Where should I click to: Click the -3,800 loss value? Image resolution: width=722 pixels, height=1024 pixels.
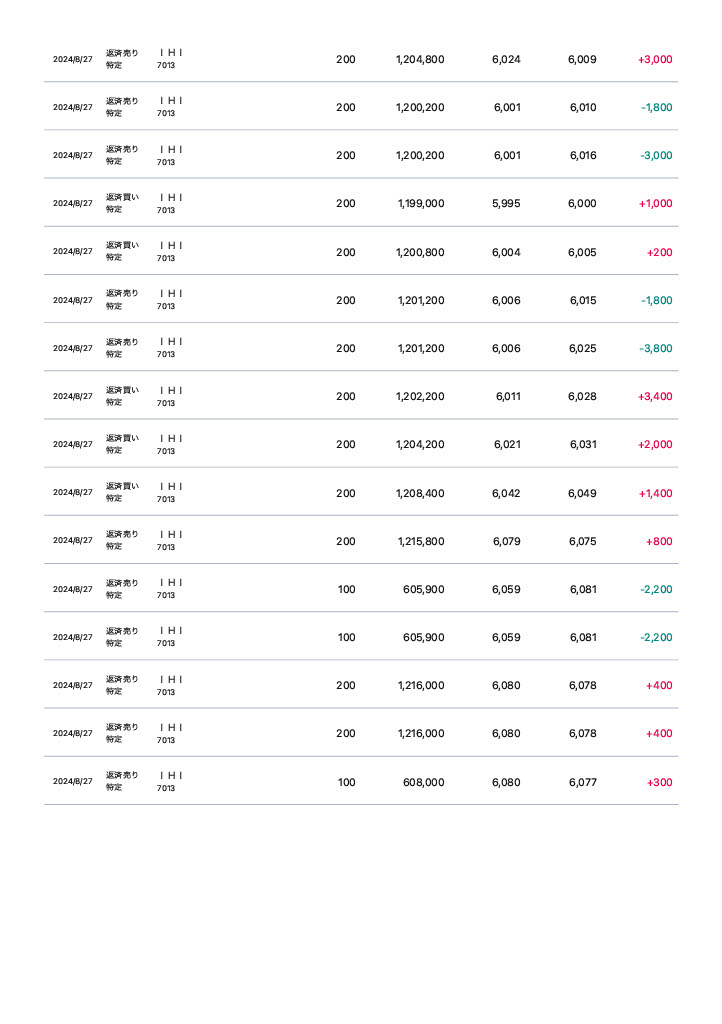655,348
